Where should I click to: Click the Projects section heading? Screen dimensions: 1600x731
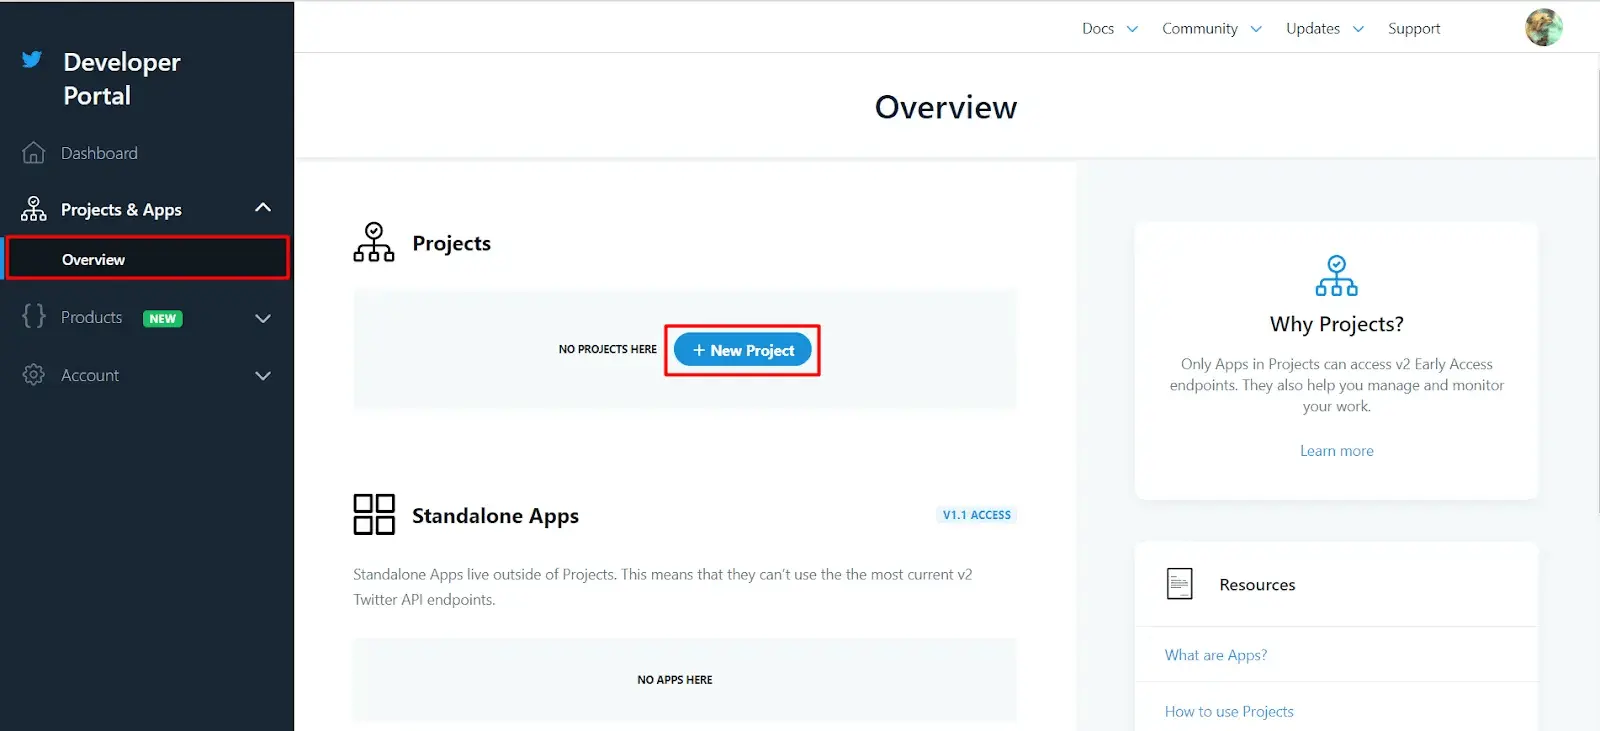451,243
